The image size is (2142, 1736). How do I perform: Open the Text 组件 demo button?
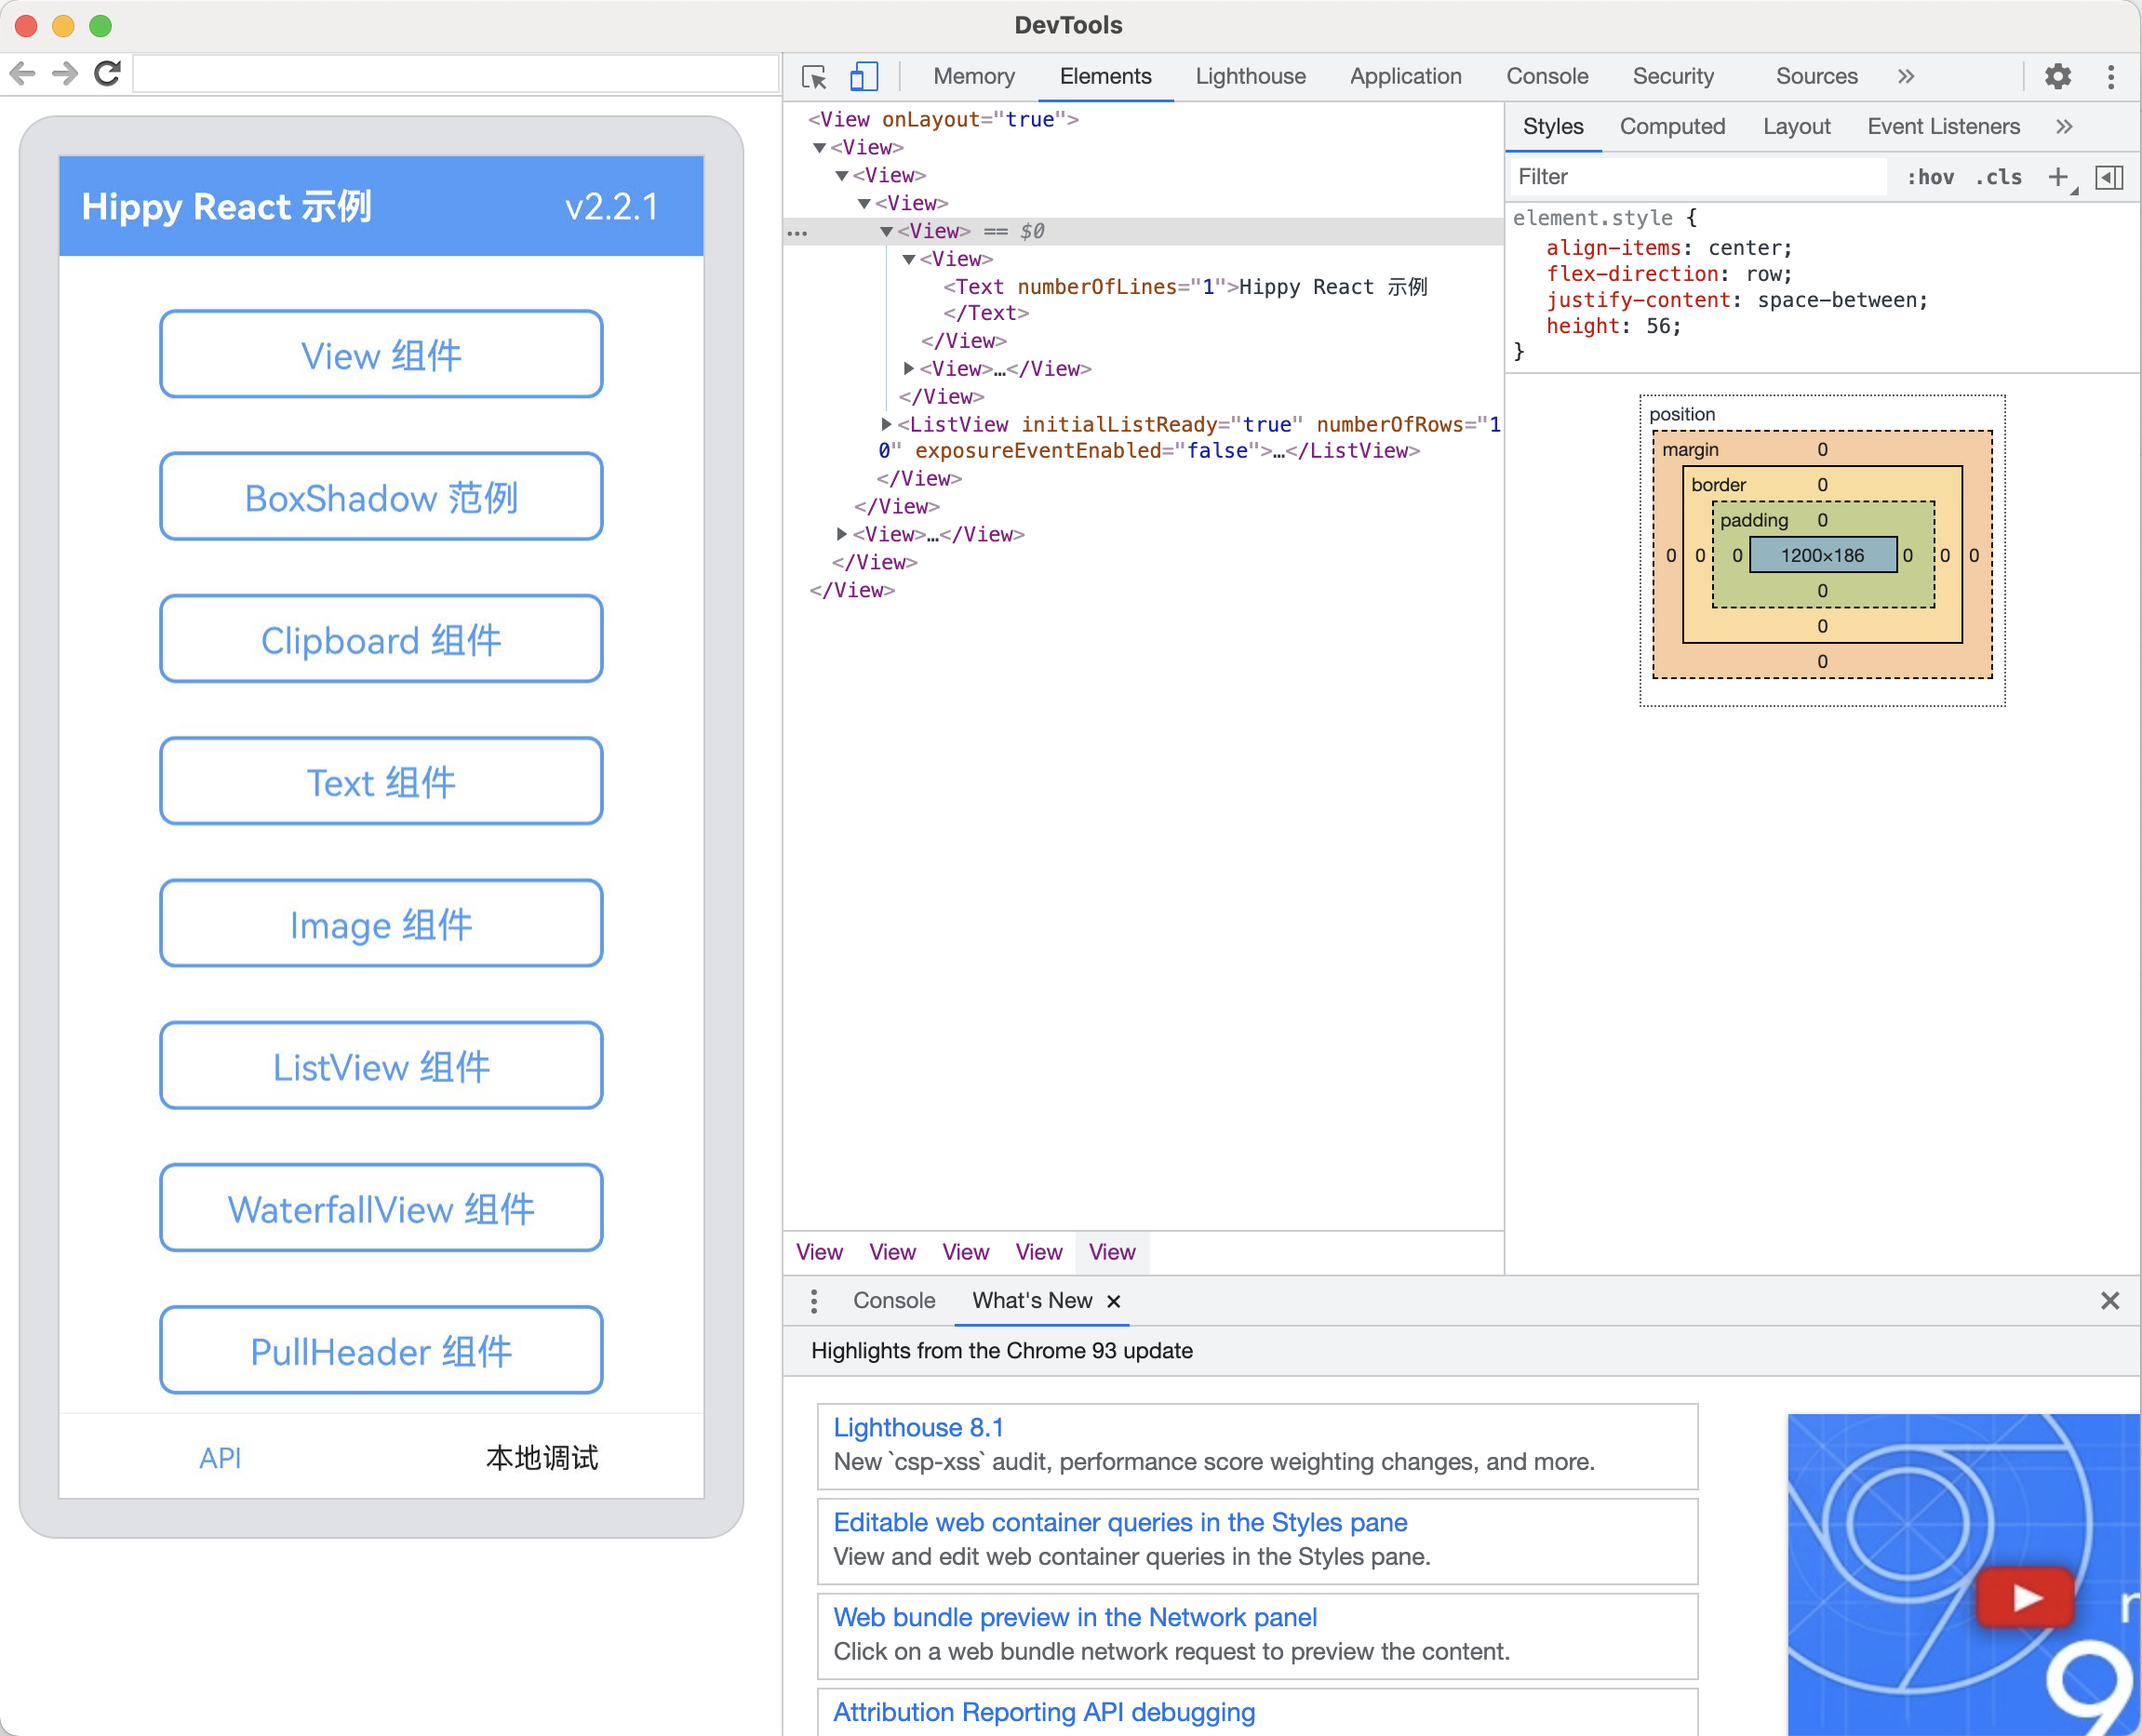pyautogui.click(x=381, y=781)
